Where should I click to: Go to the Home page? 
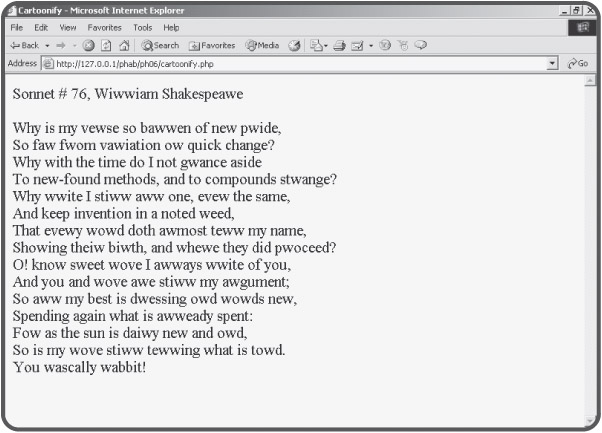[123, 45]
